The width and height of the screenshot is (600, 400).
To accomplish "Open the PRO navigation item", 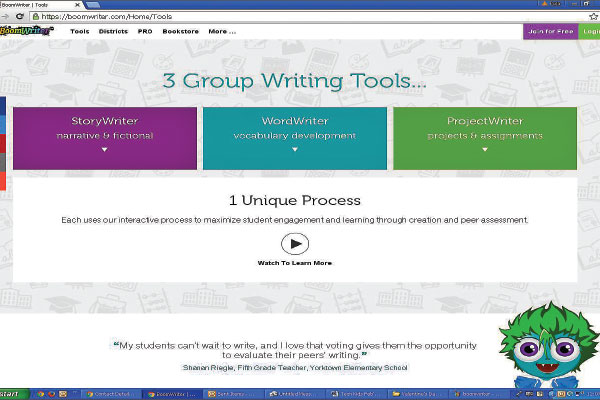I will click(x=145, y=31).
